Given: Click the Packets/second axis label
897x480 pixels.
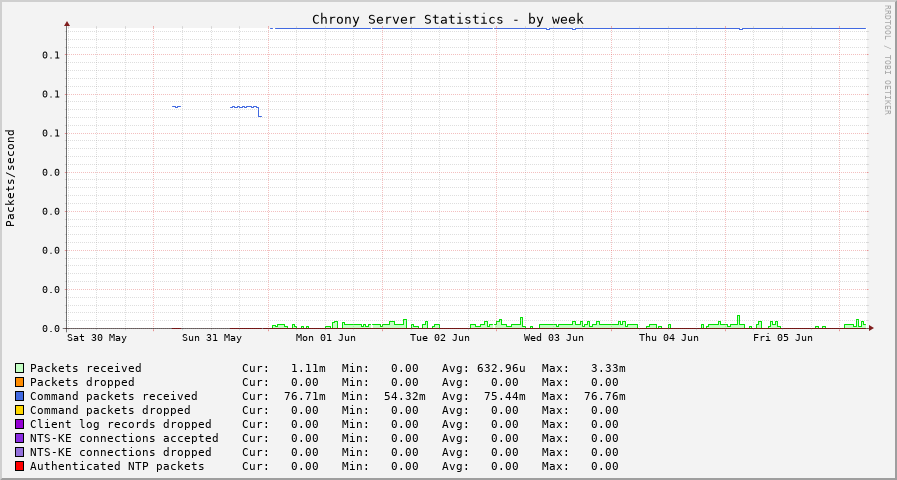Looking at the screenshot, I should click(10, 178).
